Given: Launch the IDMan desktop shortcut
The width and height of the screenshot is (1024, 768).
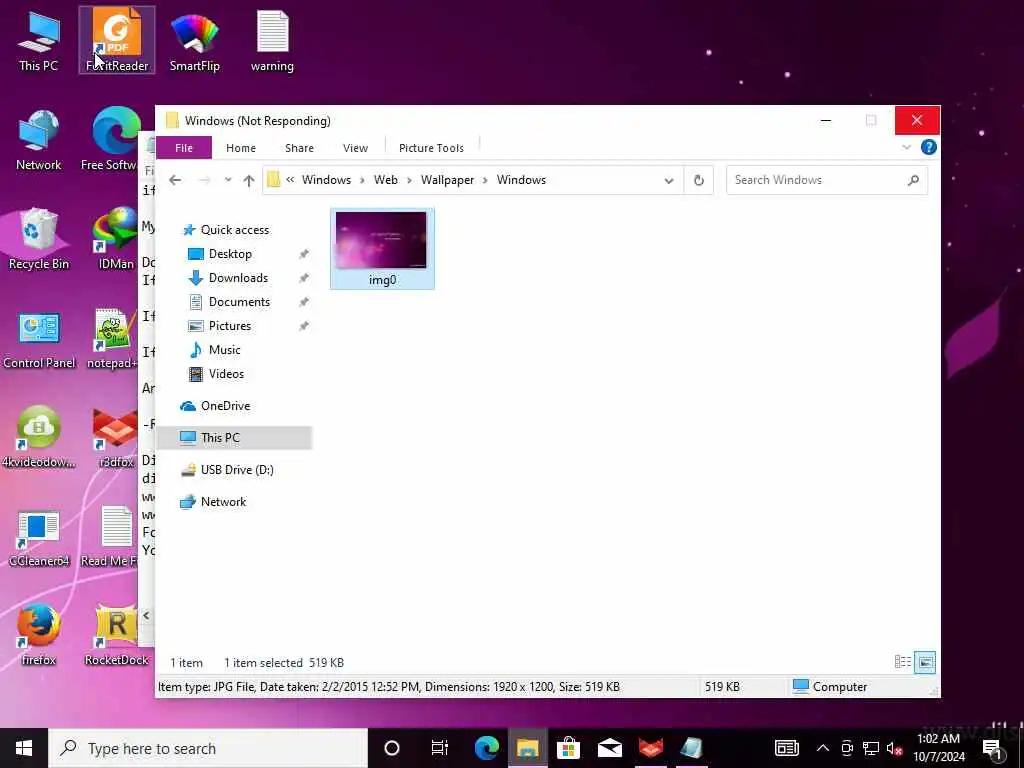Looking at the screenshot, I should 116,239.
